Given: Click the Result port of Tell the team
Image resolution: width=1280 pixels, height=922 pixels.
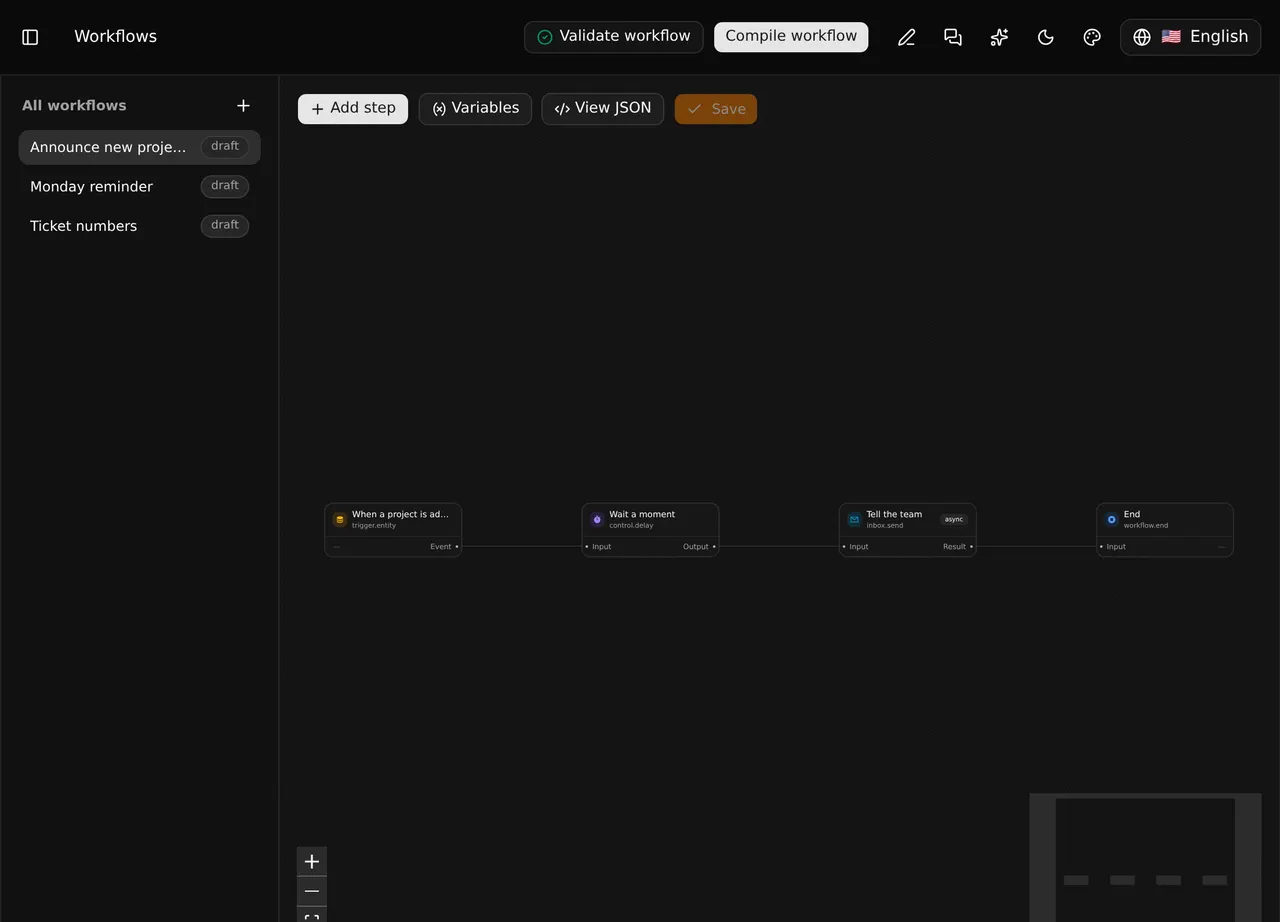Looking at the screenshot, I should (x=971, y=547).
